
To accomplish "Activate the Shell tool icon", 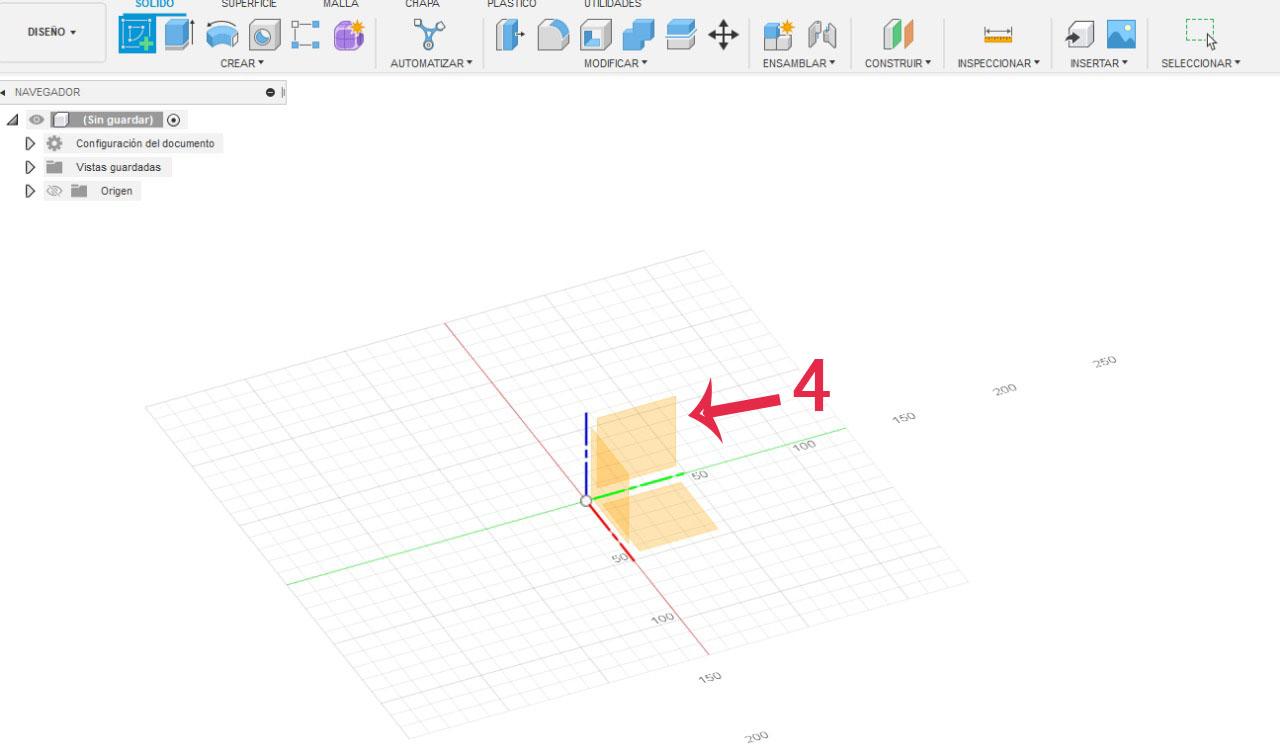I will (596, 36).
